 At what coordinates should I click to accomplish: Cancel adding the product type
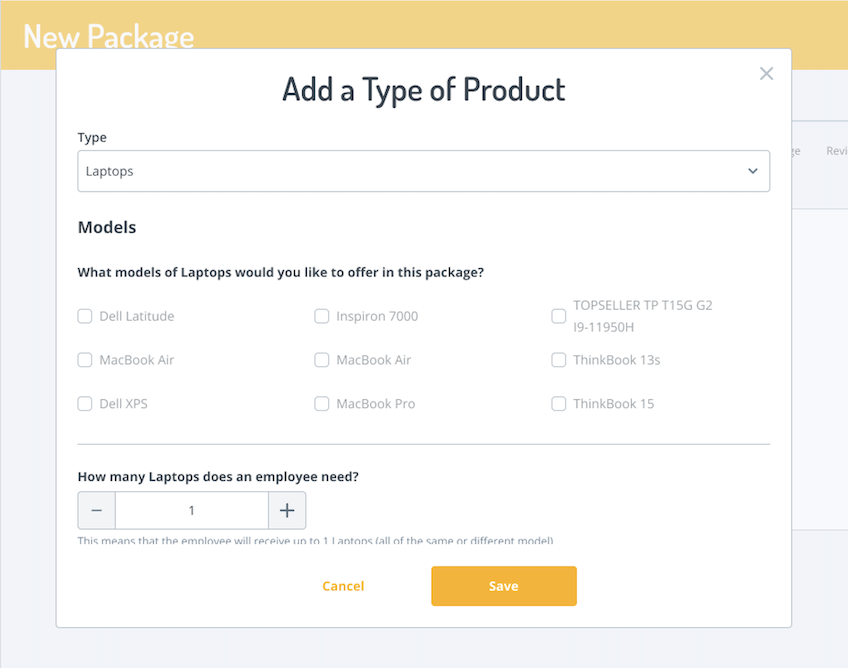343,586
